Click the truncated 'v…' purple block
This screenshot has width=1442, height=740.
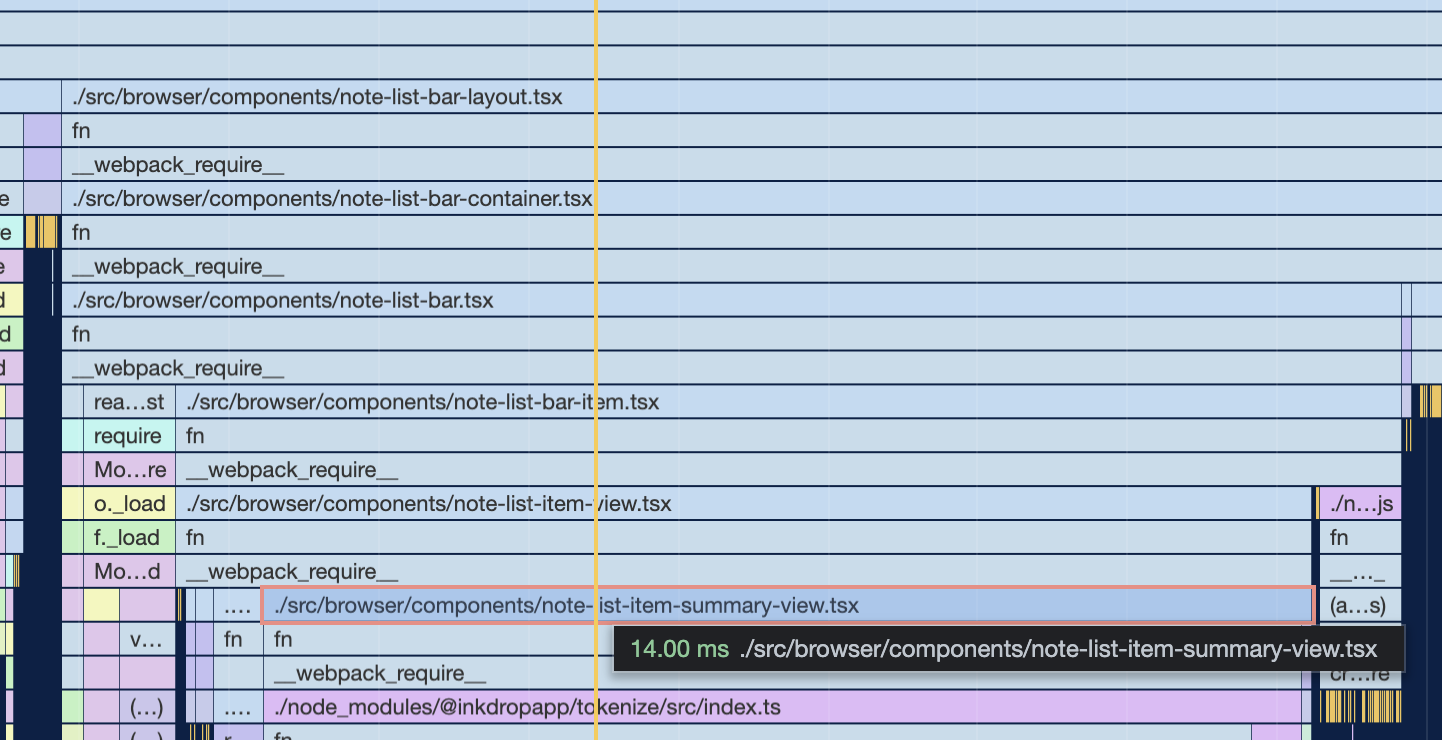click(x=148, y=640)
